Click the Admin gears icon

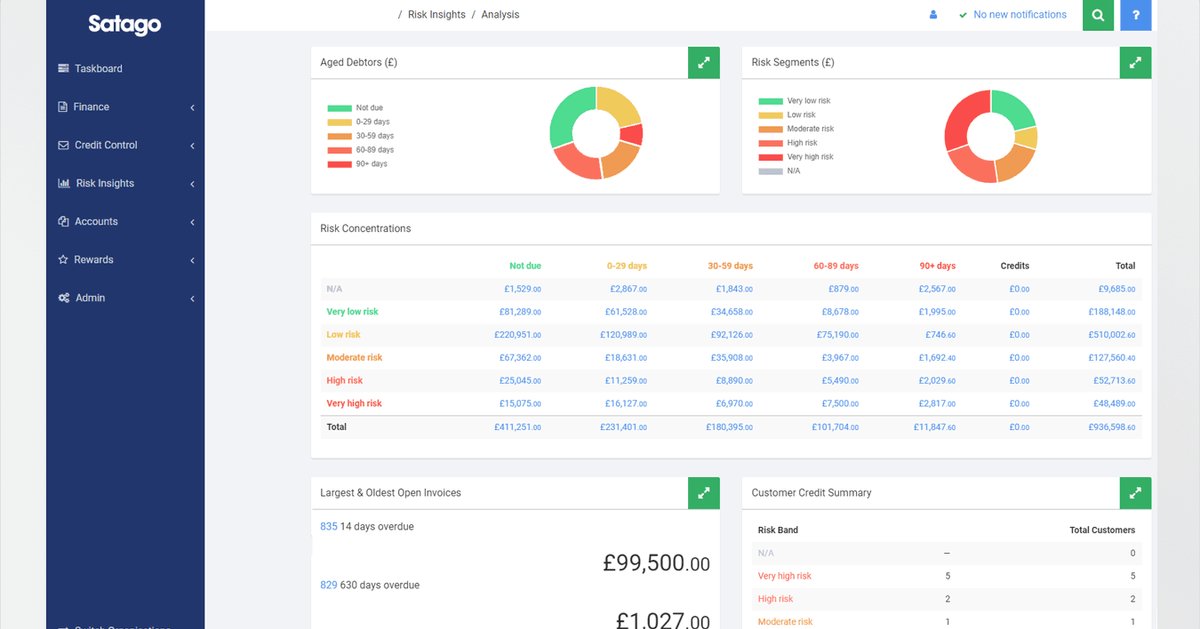tap(62, 297)
